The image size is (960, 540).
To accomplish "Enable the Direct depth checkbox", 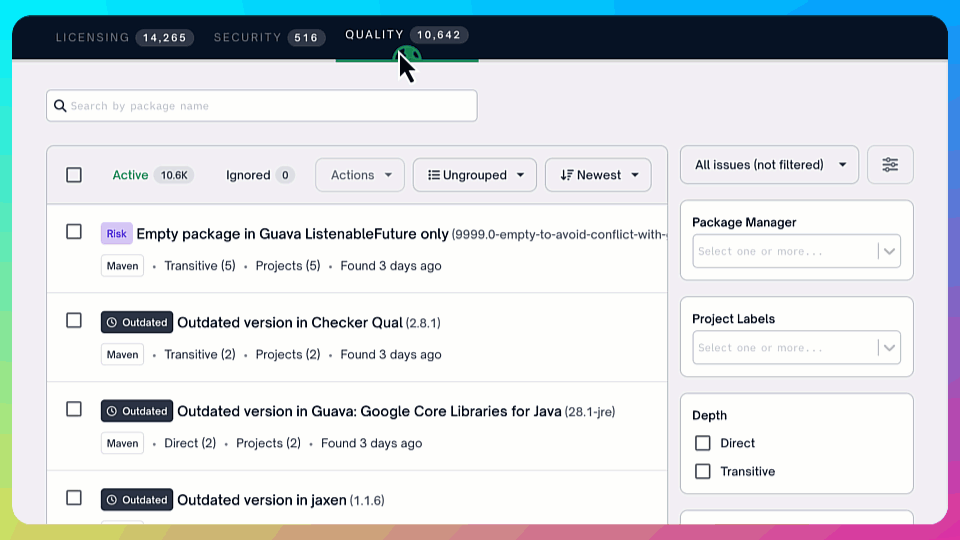I will point(703,443).
